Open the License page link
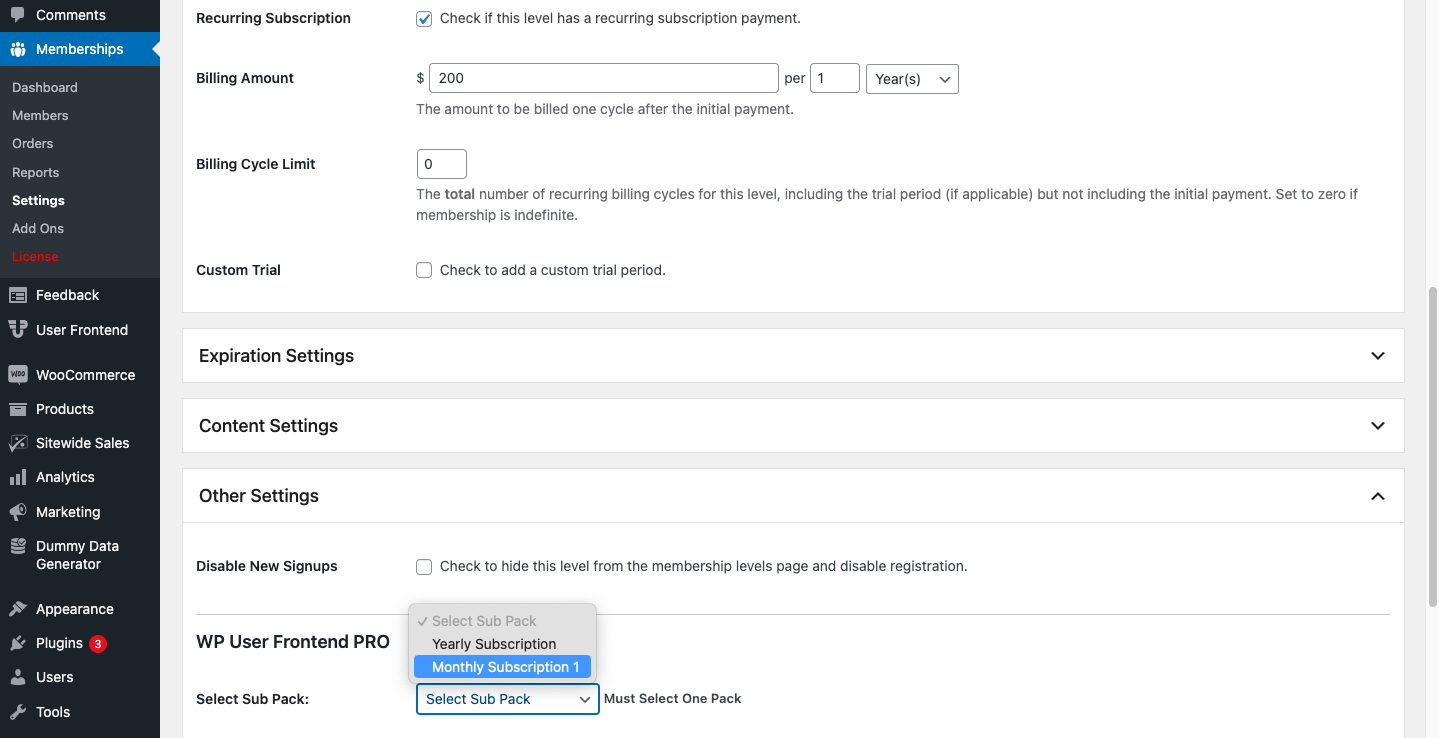1439x738 pixels. pyautogui.click(x=34, y=256)
